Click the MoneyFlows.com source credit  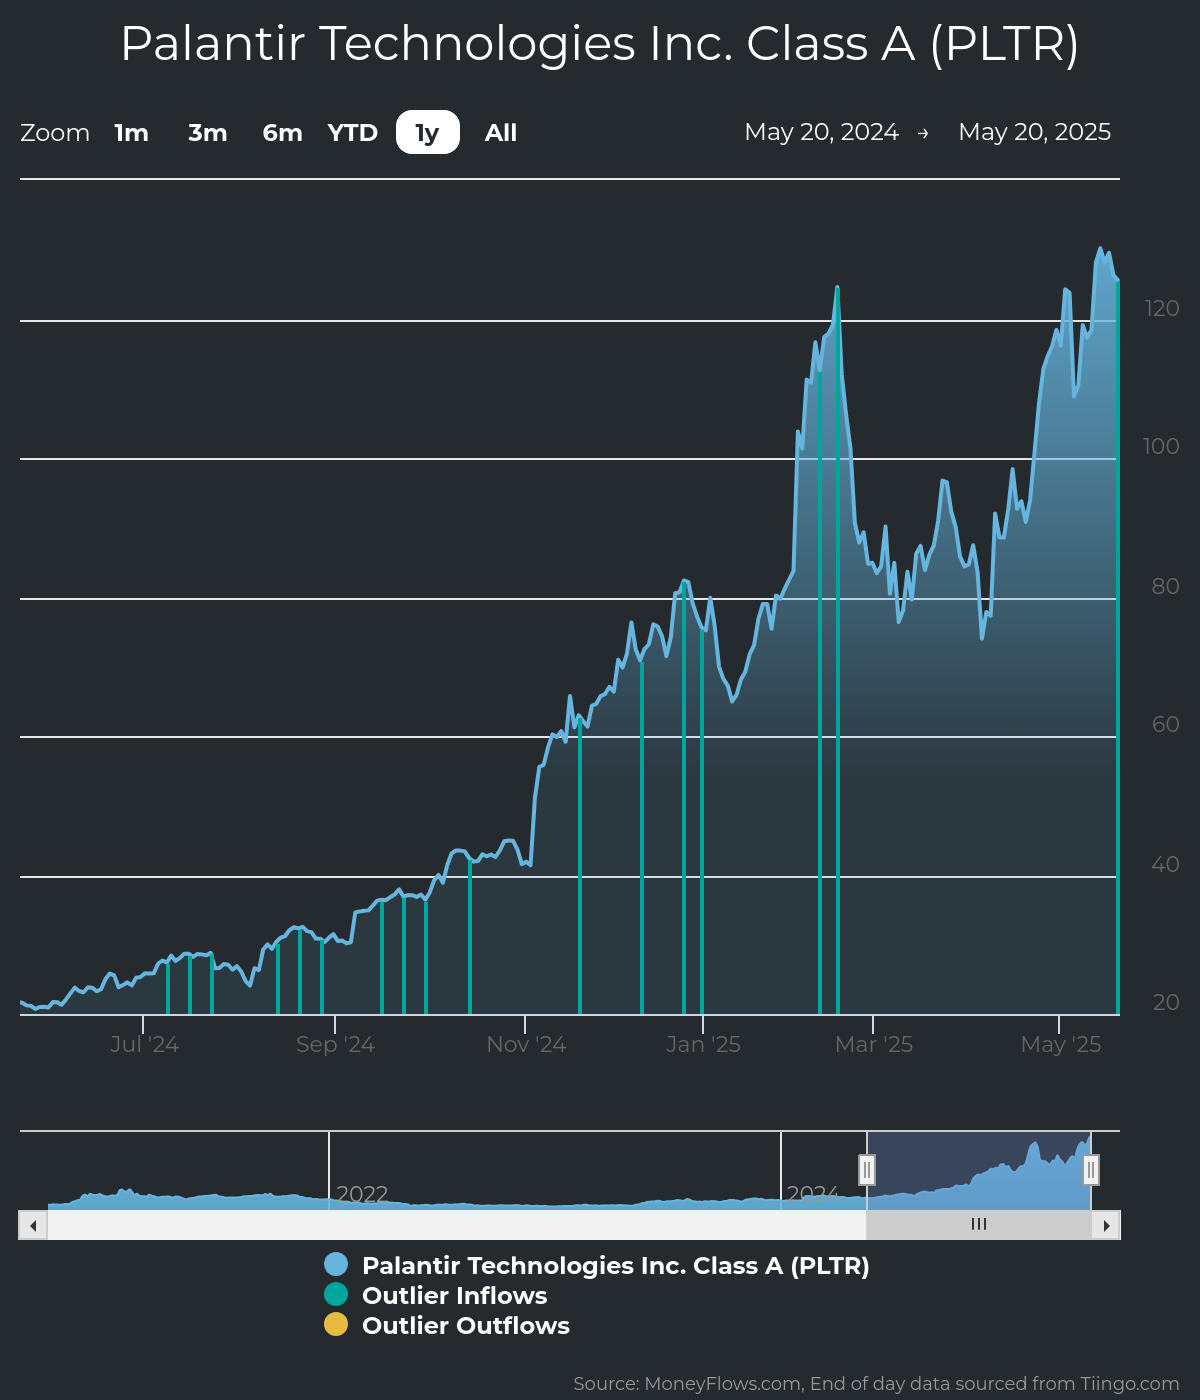pyautogui.click(x=876, y=1384)
